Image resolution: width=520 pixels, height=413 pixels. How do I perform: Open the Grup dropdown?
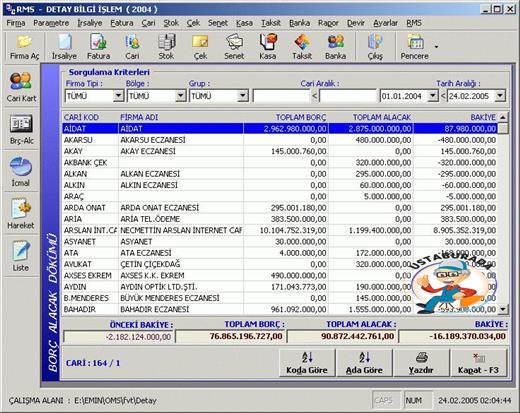point(243,96)
